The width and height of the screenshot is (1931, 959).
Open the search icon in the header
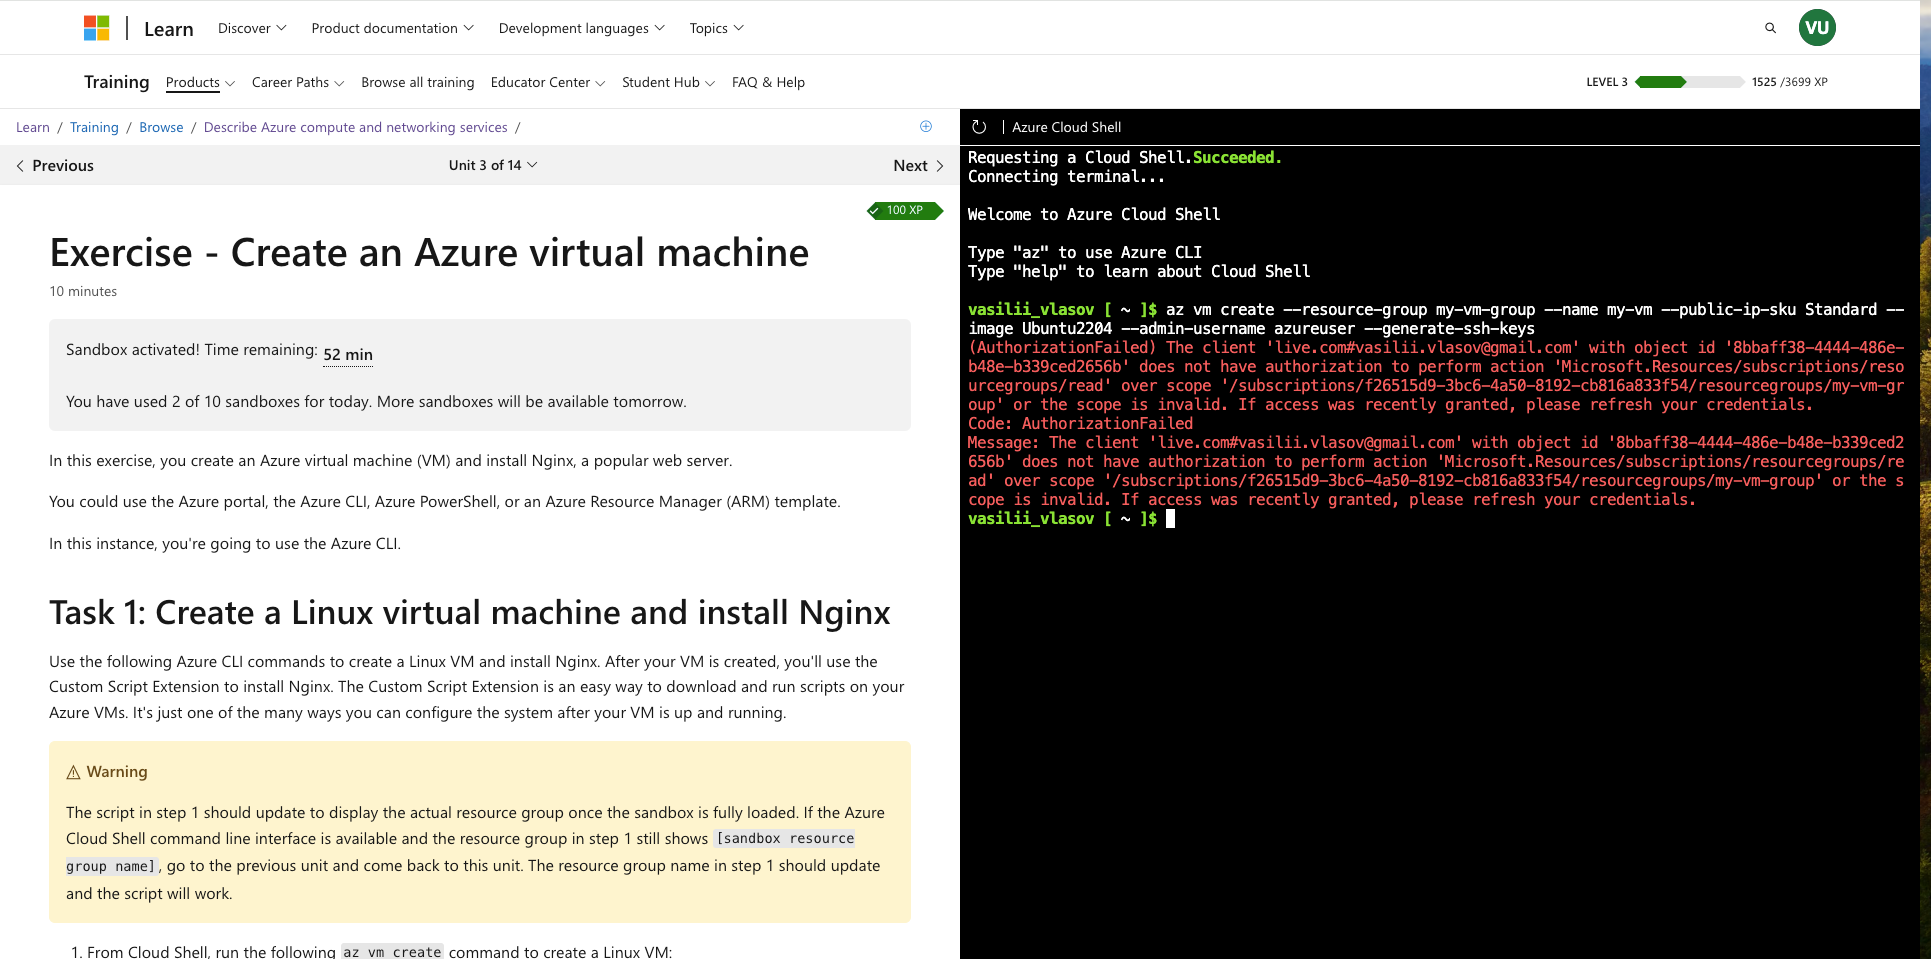pos(1770,28)
